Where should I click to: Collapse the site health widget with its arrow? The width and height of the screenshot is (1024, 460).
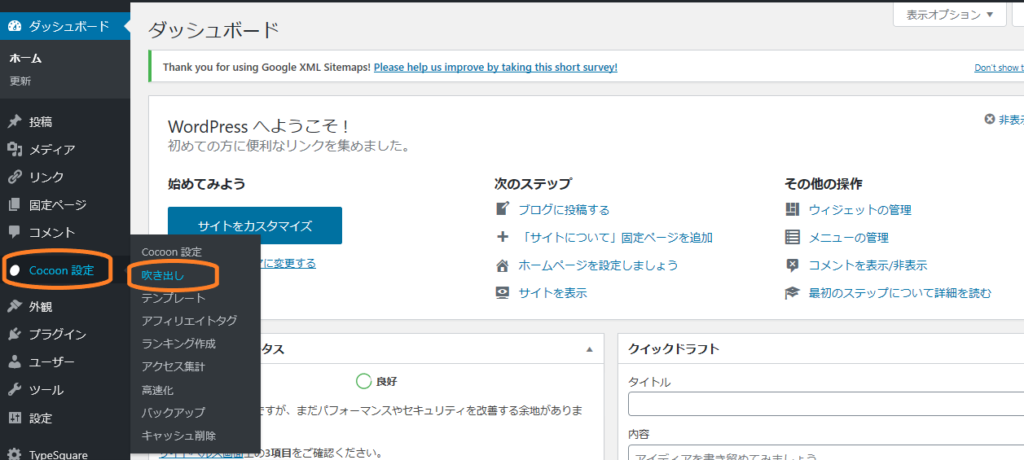pos(590,350)
